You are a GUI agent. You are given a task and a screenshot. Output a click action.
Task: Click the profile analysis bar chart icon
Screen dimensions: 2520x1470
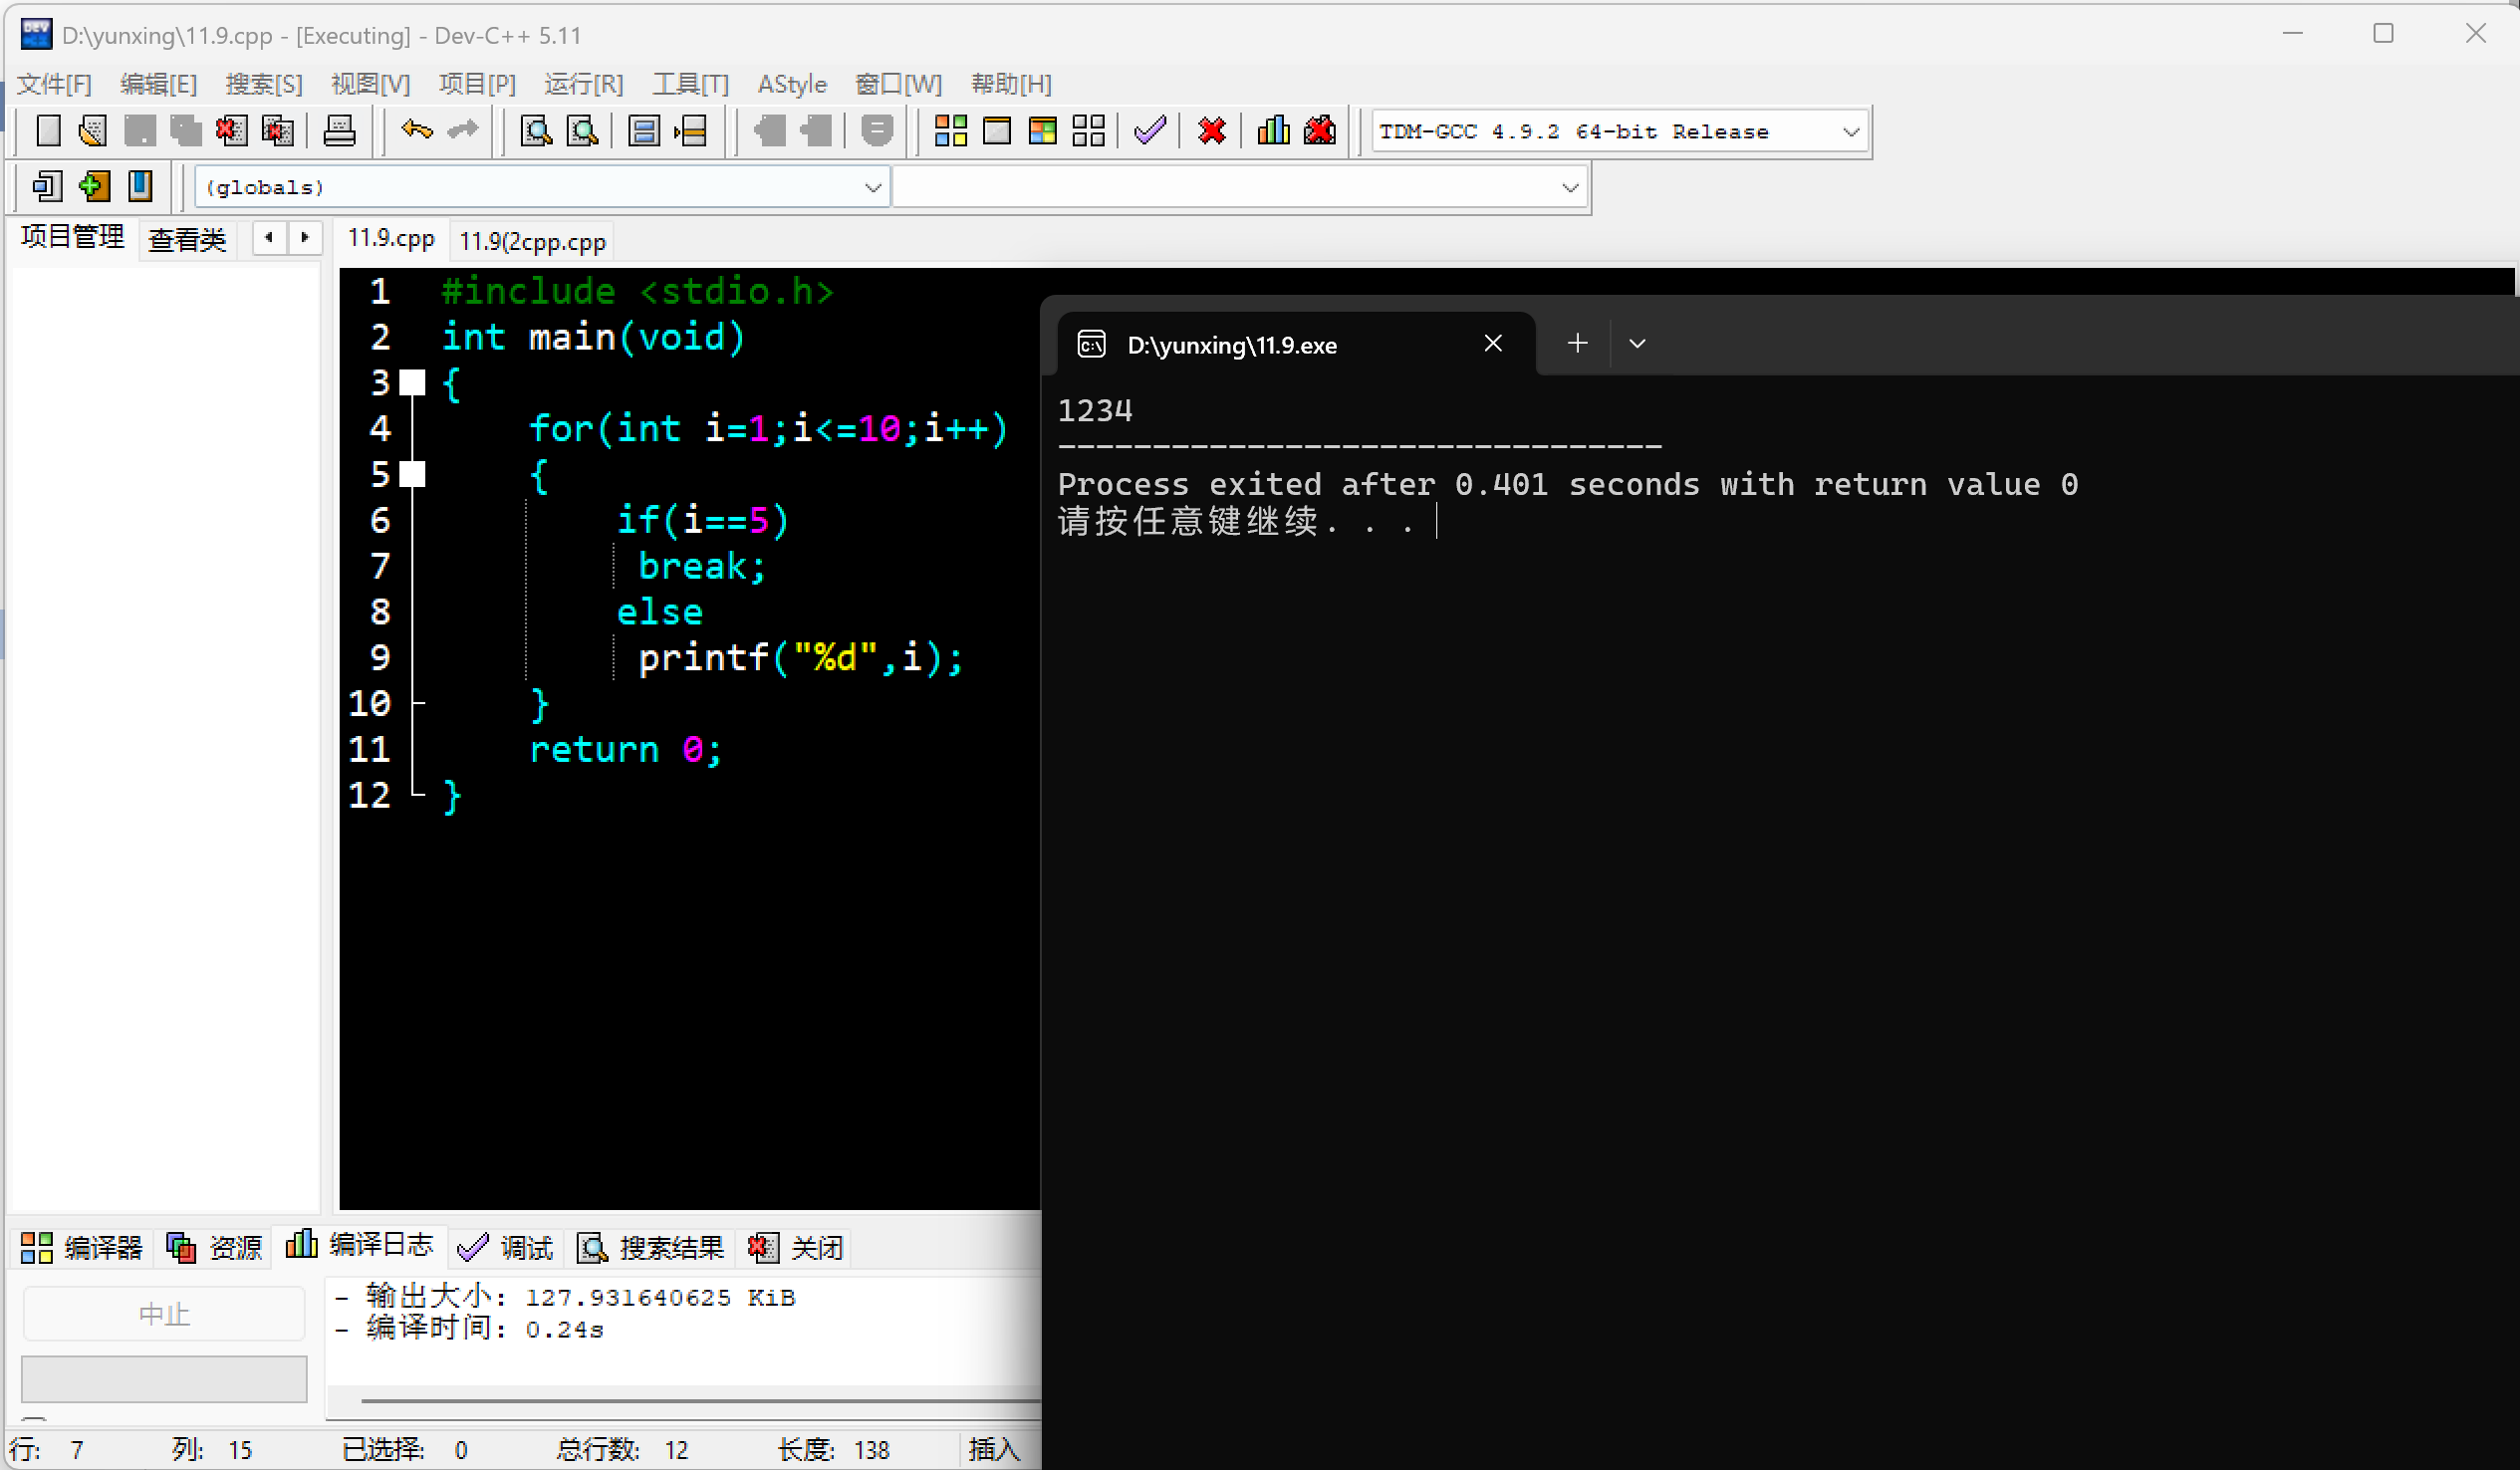(x=1272, y=131)
